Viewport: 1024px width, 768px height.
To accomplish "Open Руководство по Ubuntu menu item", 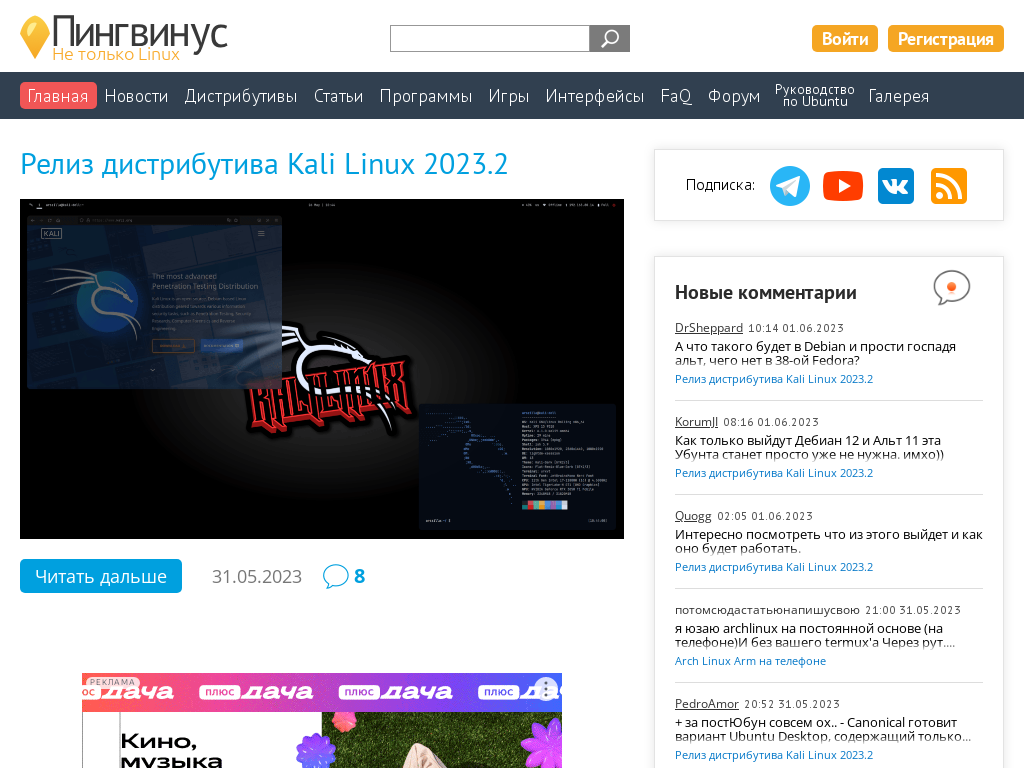I will (x=814, y=95).
